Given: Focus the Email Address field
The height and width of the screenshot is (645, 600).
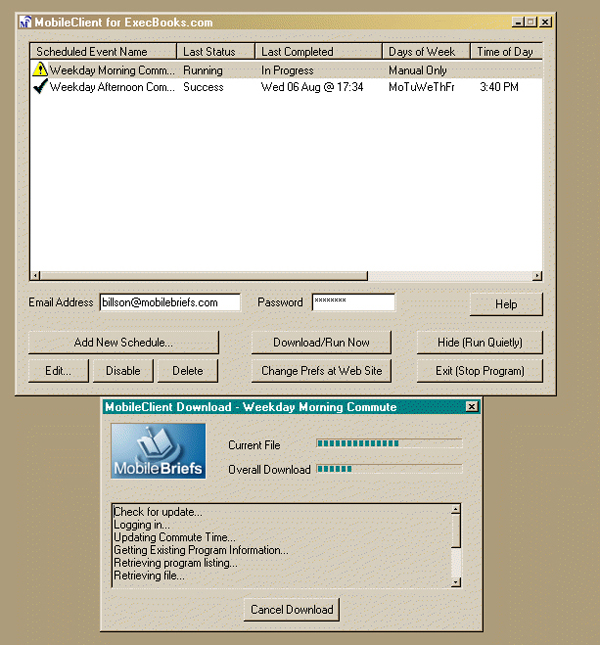Looking at the screenshot, I should pos(170,302).
